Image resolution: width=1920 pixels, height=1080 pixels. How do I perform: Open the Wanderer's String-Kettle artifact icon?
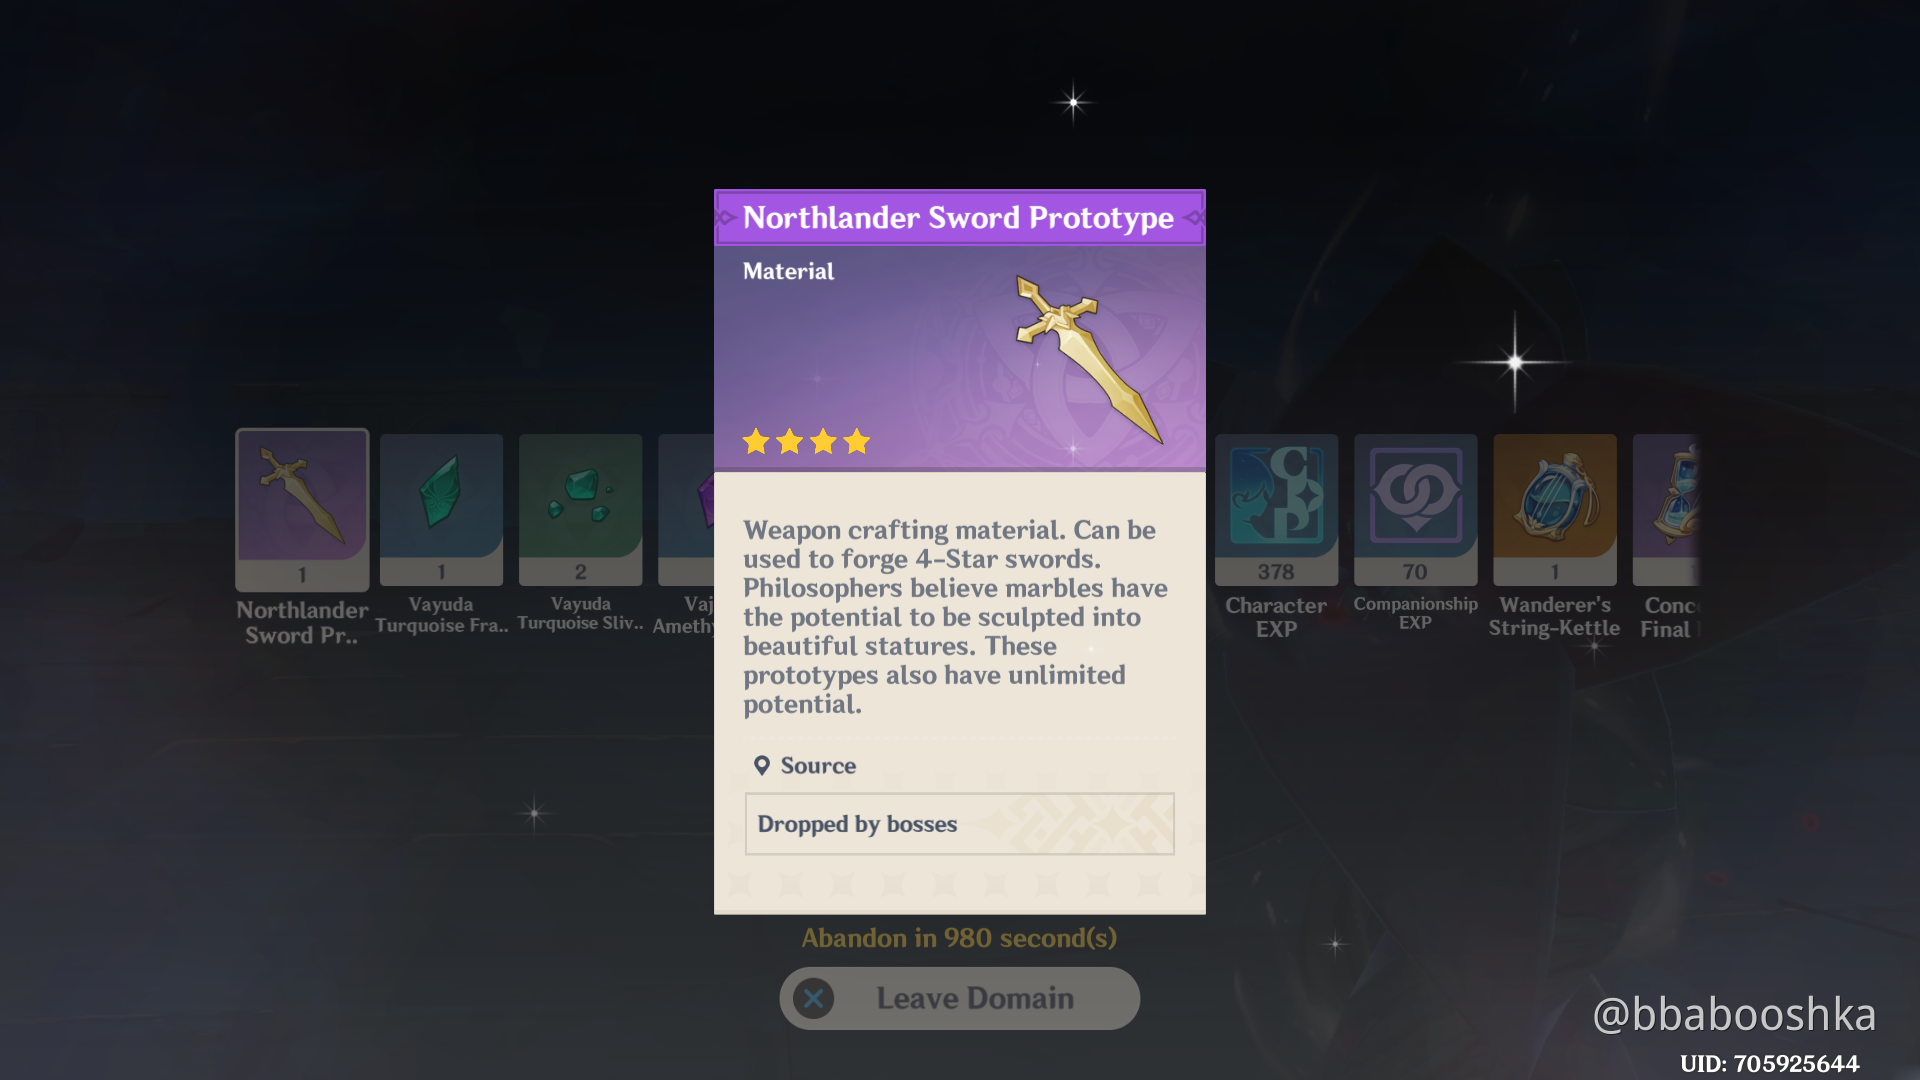(1554, 509)
